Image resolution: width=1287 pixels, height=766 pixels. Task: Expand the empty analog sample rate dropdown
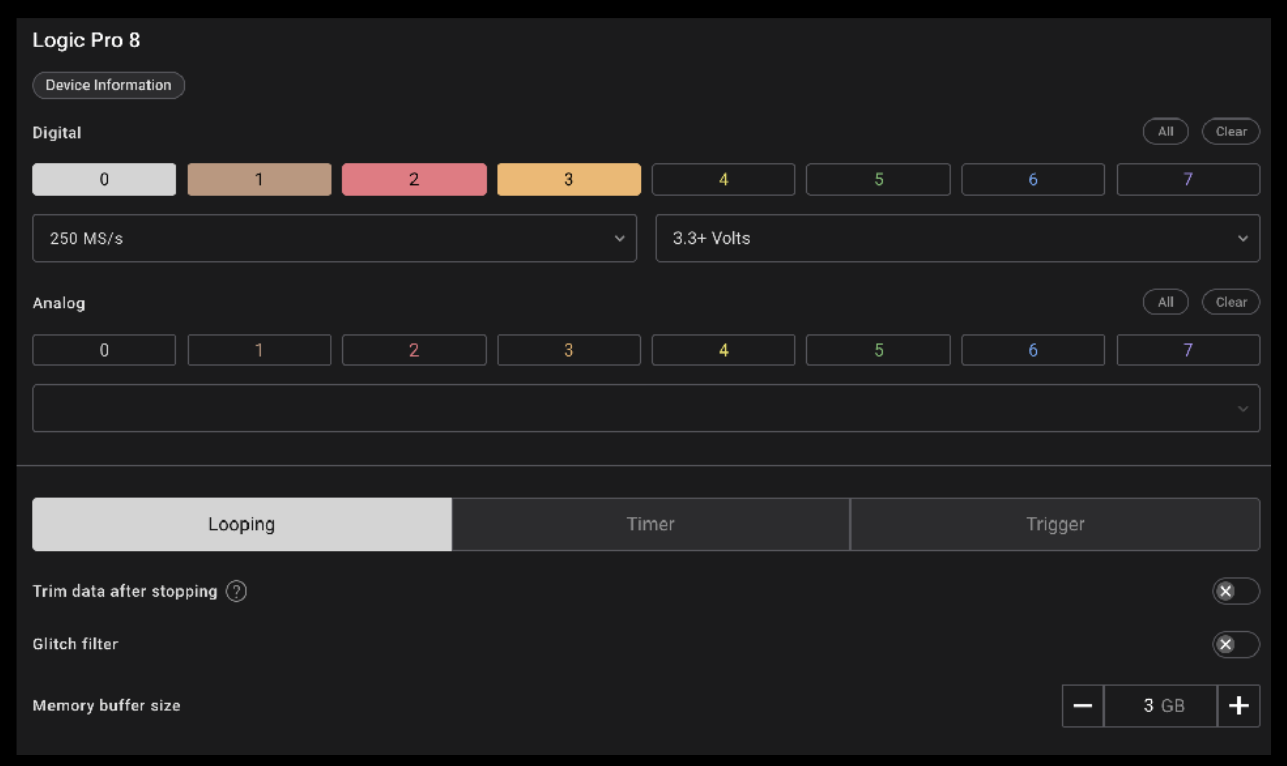tap(645, 408)
